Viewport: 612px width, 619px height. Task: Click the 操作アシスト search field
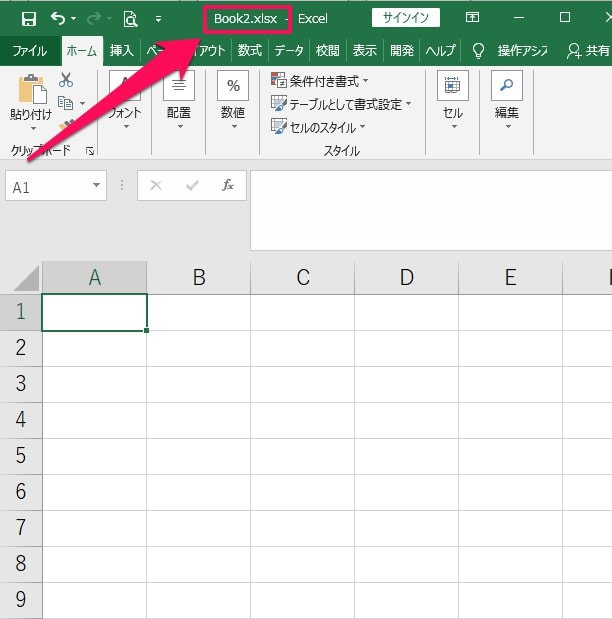point(523,51)
